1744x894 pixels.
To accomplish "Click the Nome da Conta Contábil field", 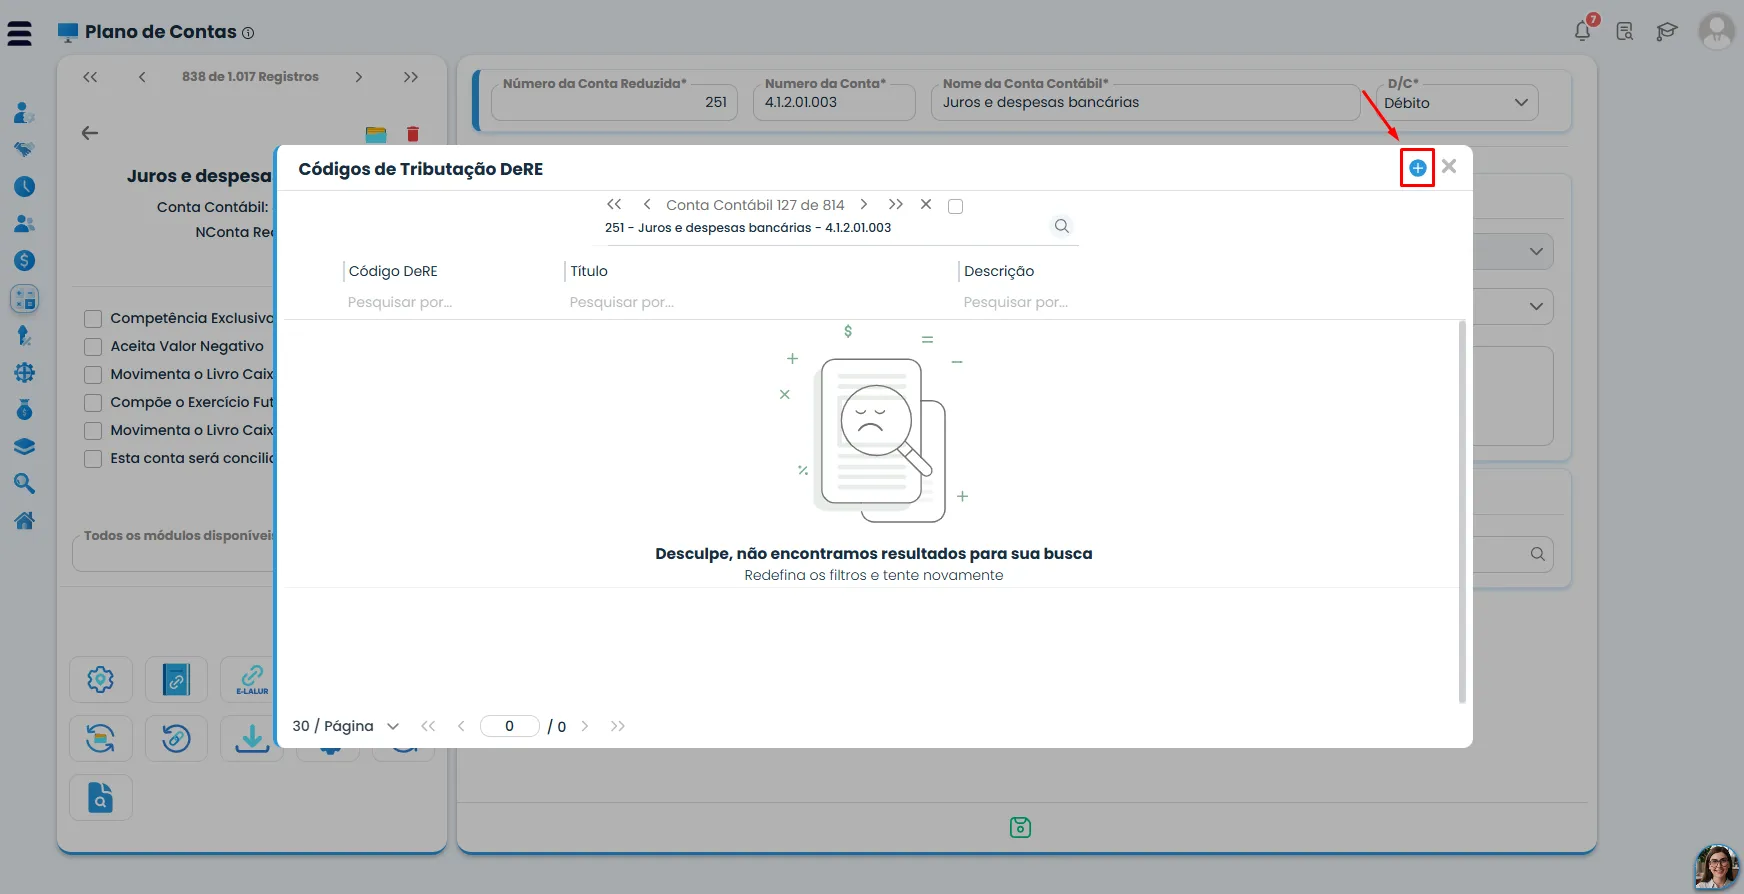I will 1145,103.
